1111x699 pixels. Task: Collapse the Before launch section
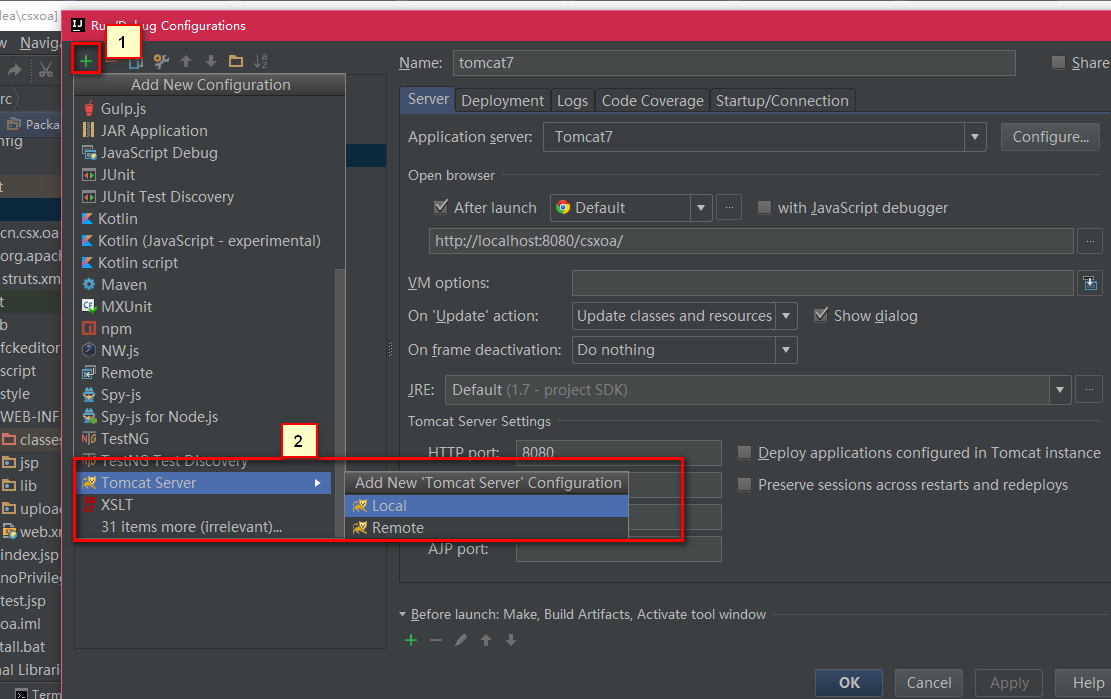[x=402, y=614]
